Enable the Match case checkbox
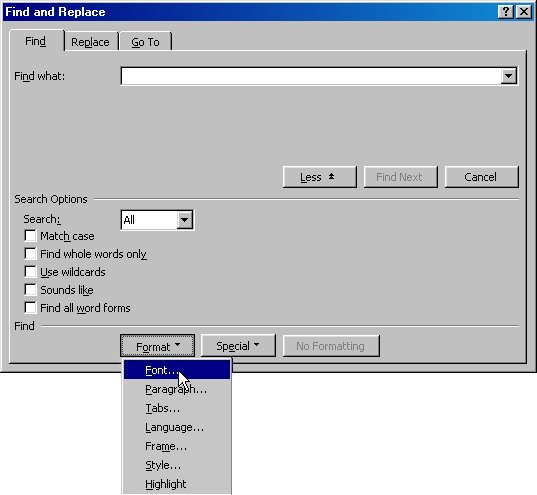Image resolution: width=537 pixels, height=495 pixels. (x=30, y=236)
